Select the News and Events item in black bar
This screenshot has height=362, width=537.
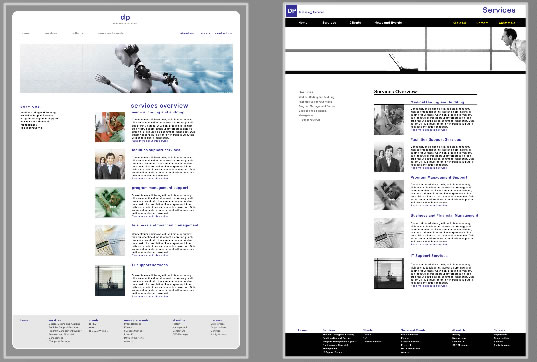(x=388, y=23)
